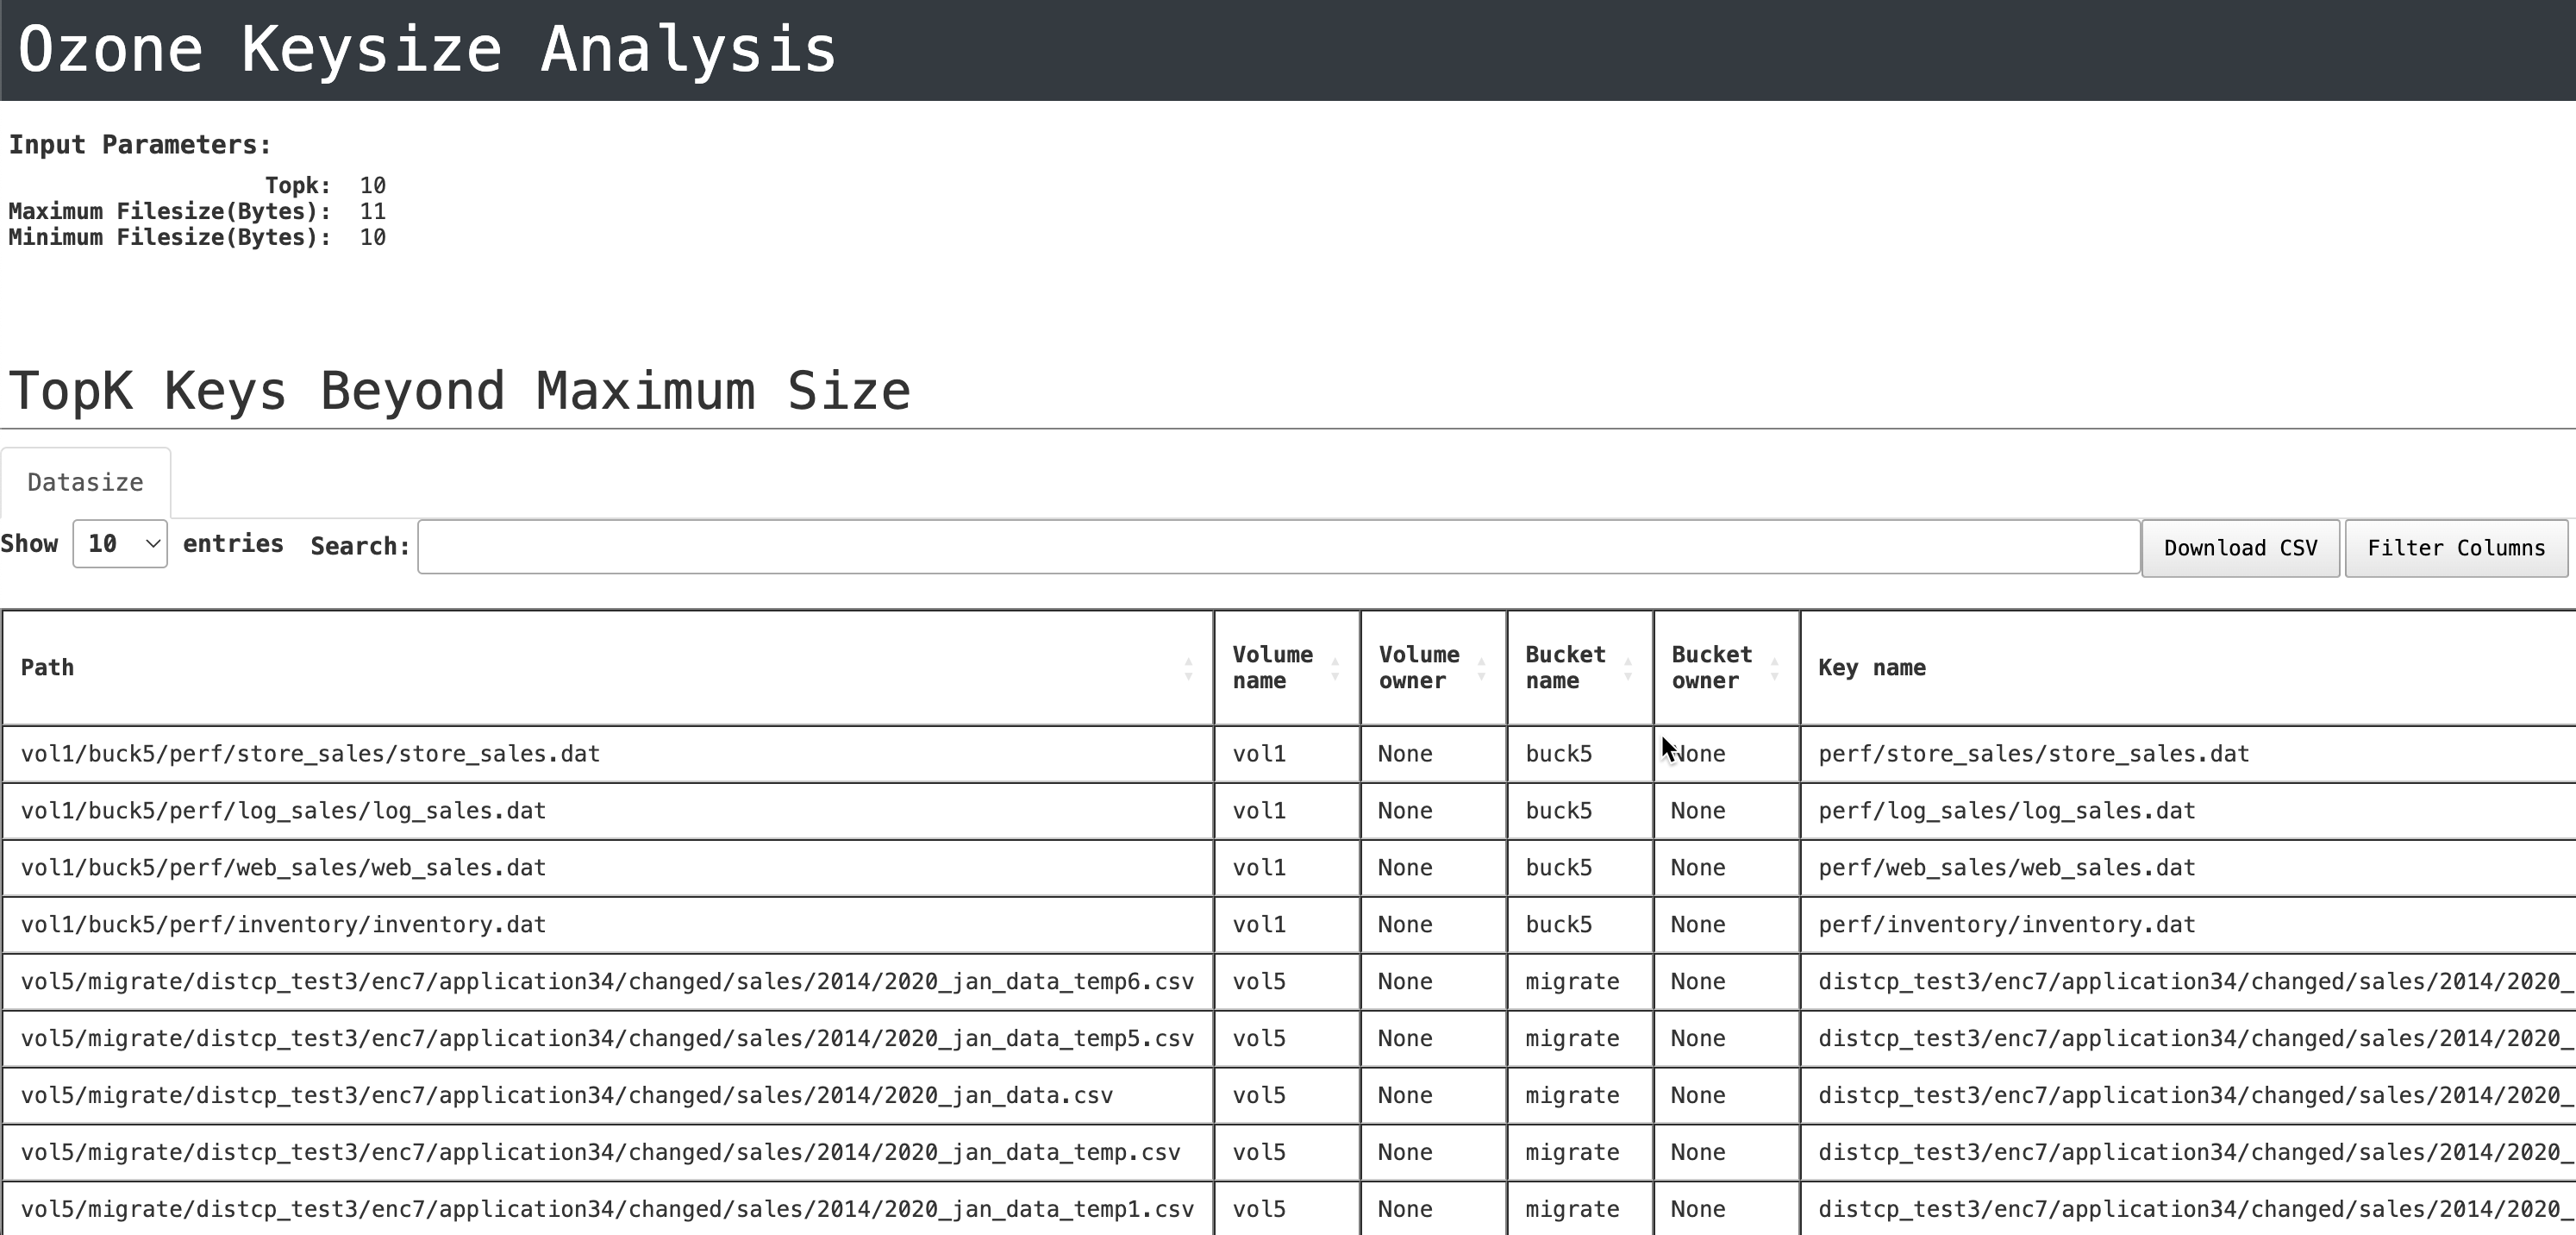Select the 2020_jan_data.csv row

tap(600, 1095)
